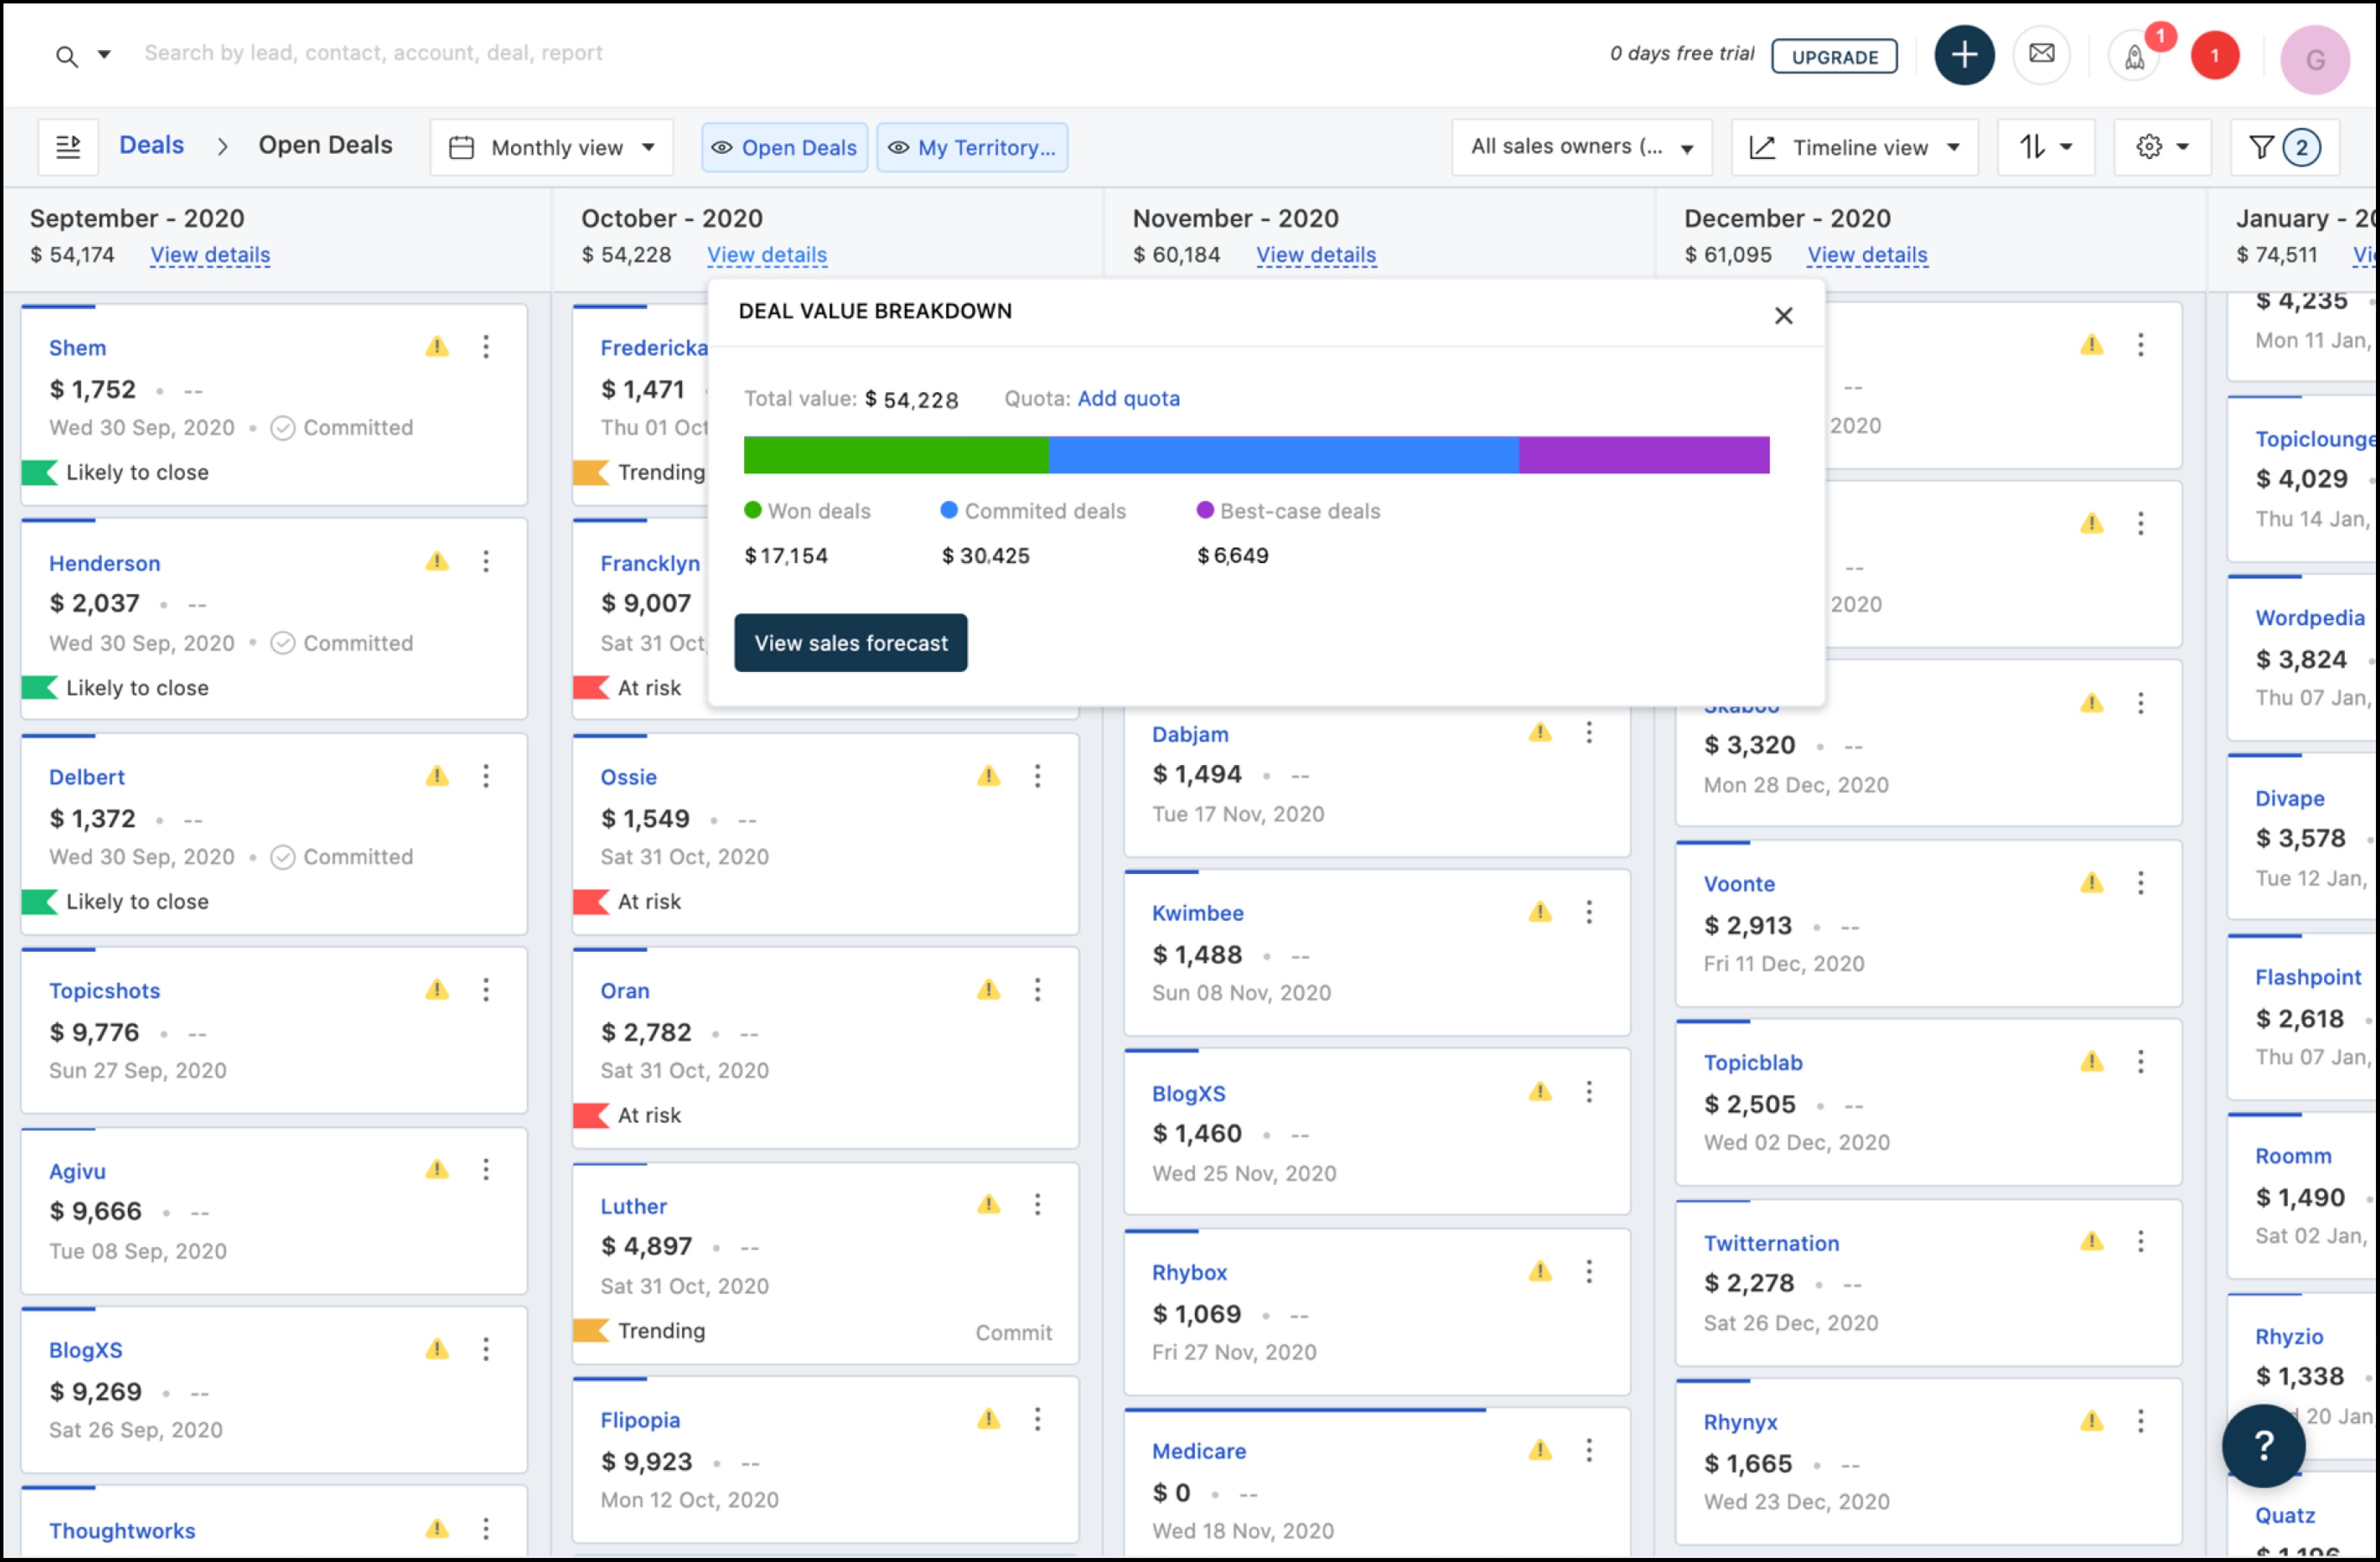Open the email envelope icon
This screenshot has width=2380, height=1562.
2041,55
